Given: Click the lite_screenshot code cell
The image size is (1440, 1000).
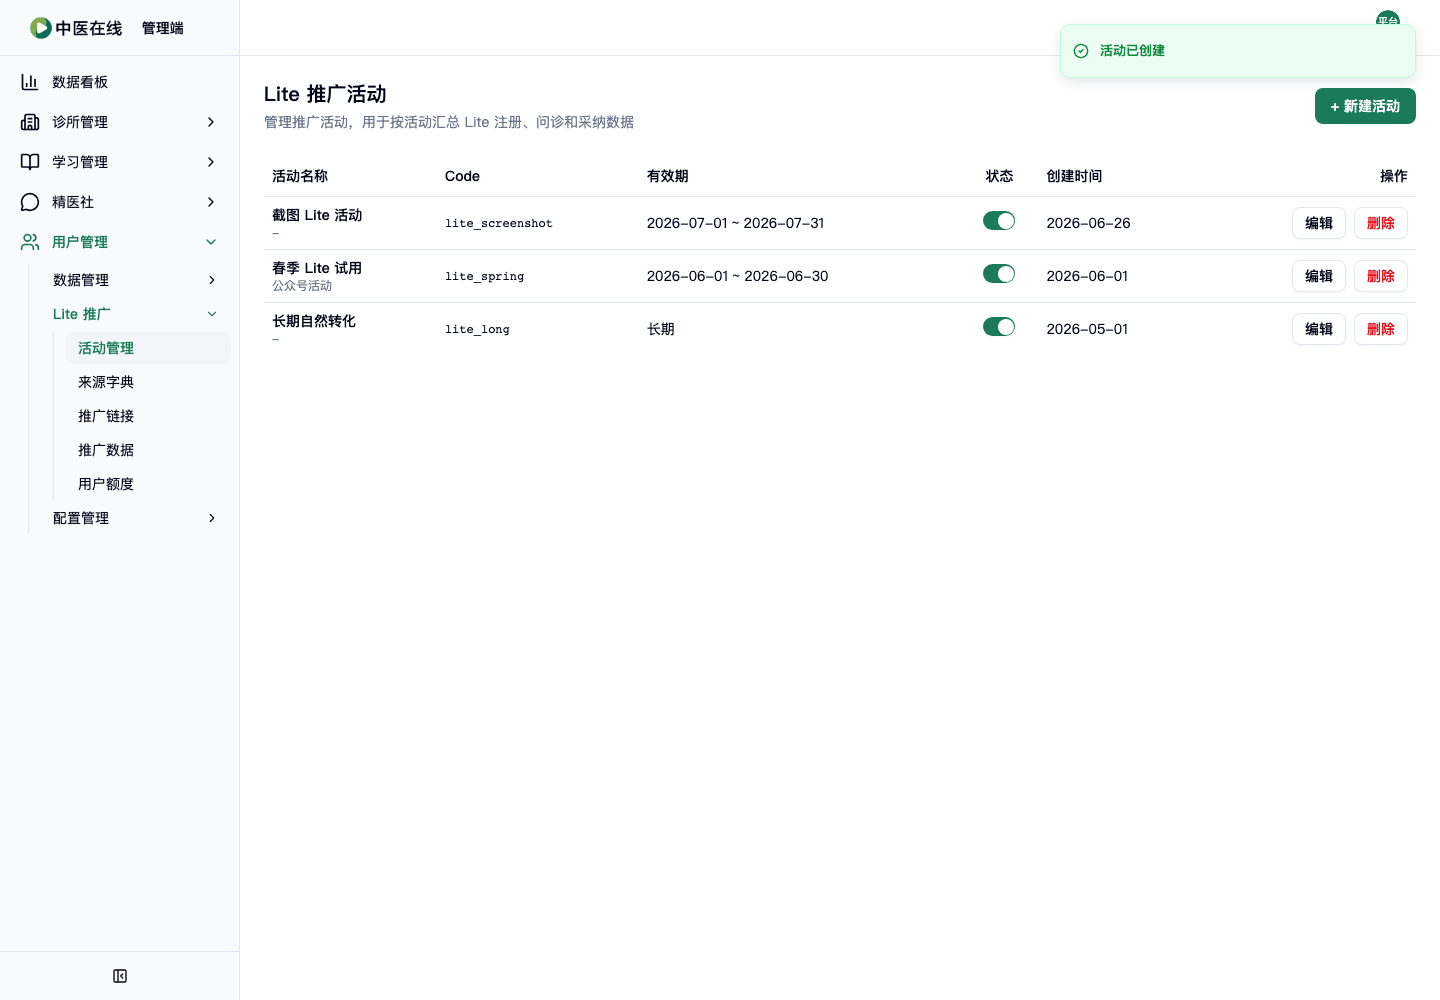Looking at the screenshot, I should [499, 223].
